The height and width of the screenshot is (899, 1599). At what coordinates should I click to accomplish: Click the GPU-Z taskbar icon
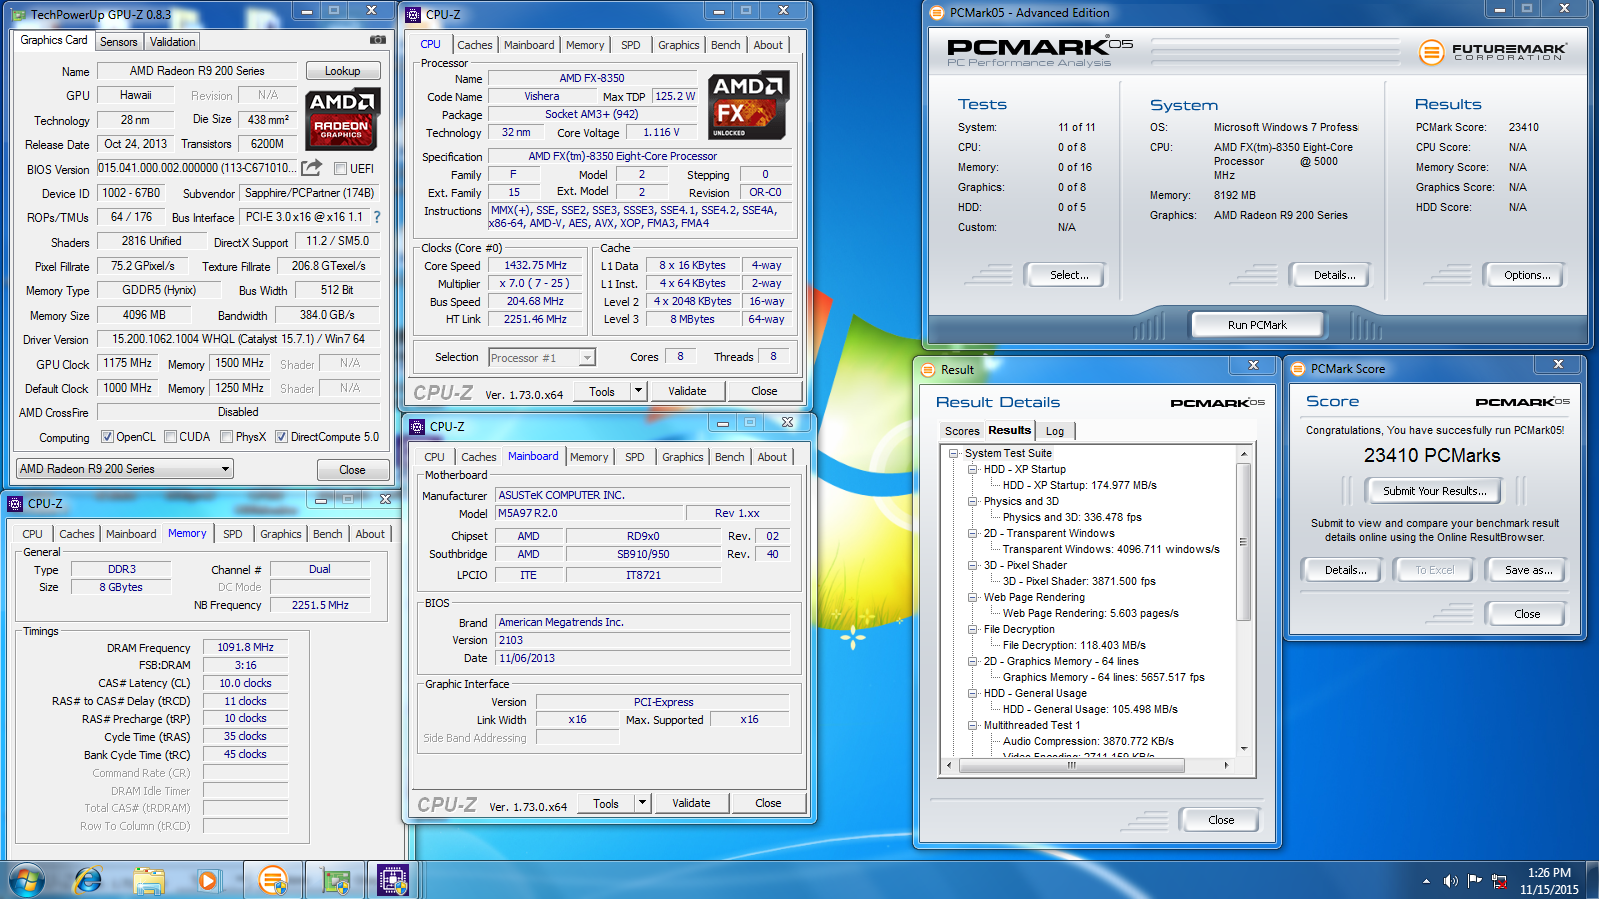335,880
